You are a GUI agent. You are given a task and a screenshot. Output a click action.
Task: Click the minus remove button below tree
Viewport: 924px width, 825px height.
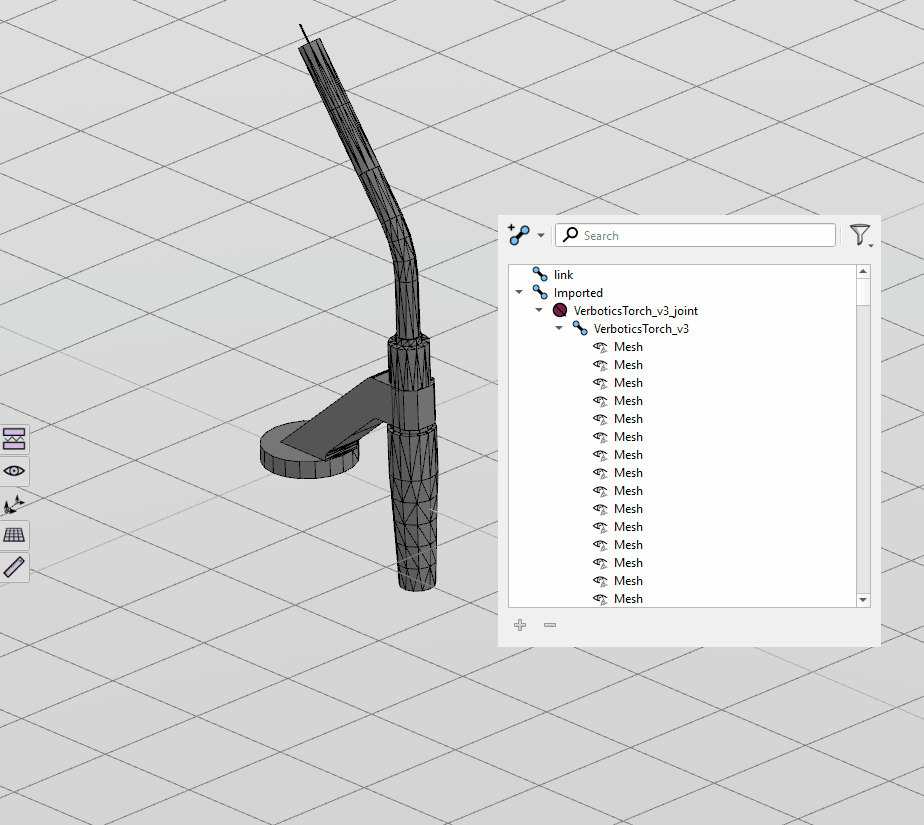click(x=550, y=625)
